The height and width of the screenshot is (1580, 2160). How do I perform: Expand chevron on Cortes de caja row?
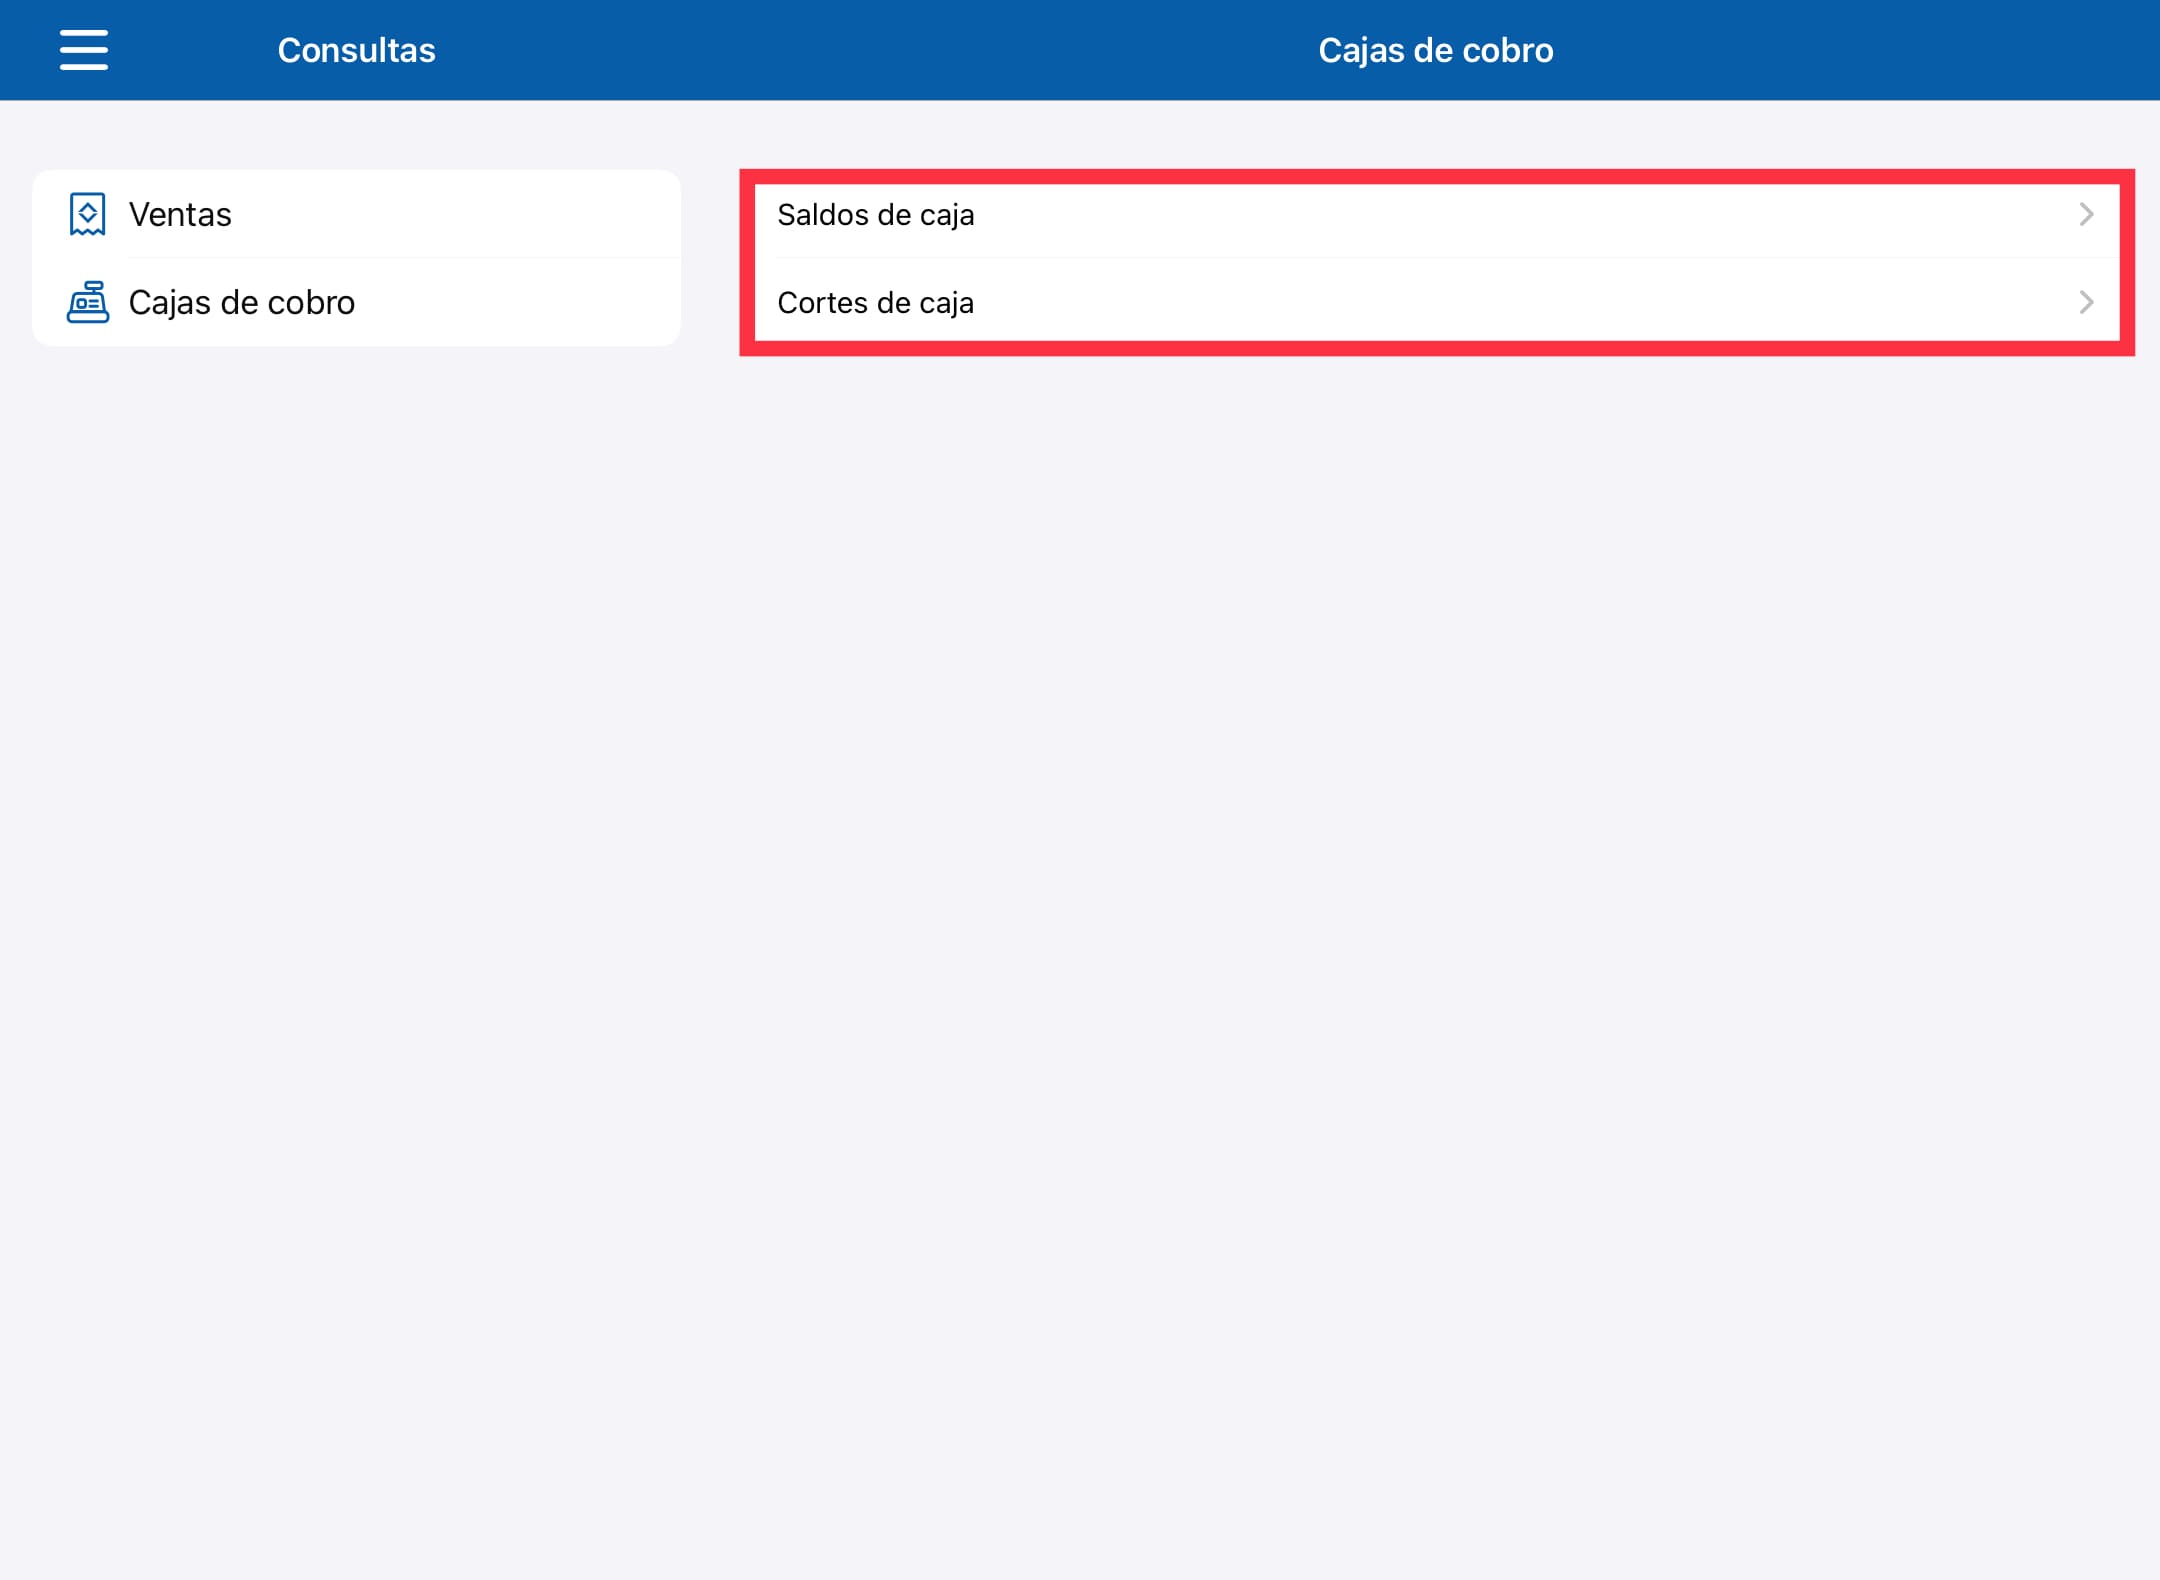pyautogui.click(x=2086, y=302)
